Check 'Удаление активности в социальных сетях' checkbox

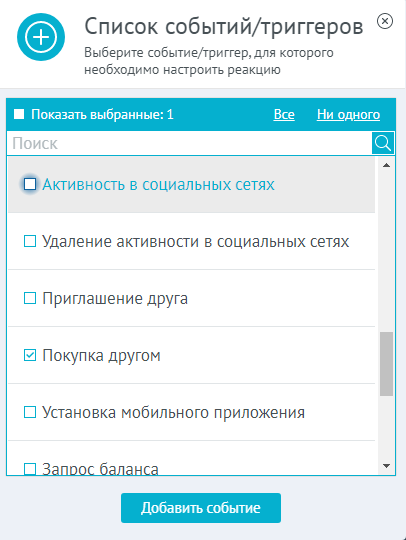pos(30,241)
